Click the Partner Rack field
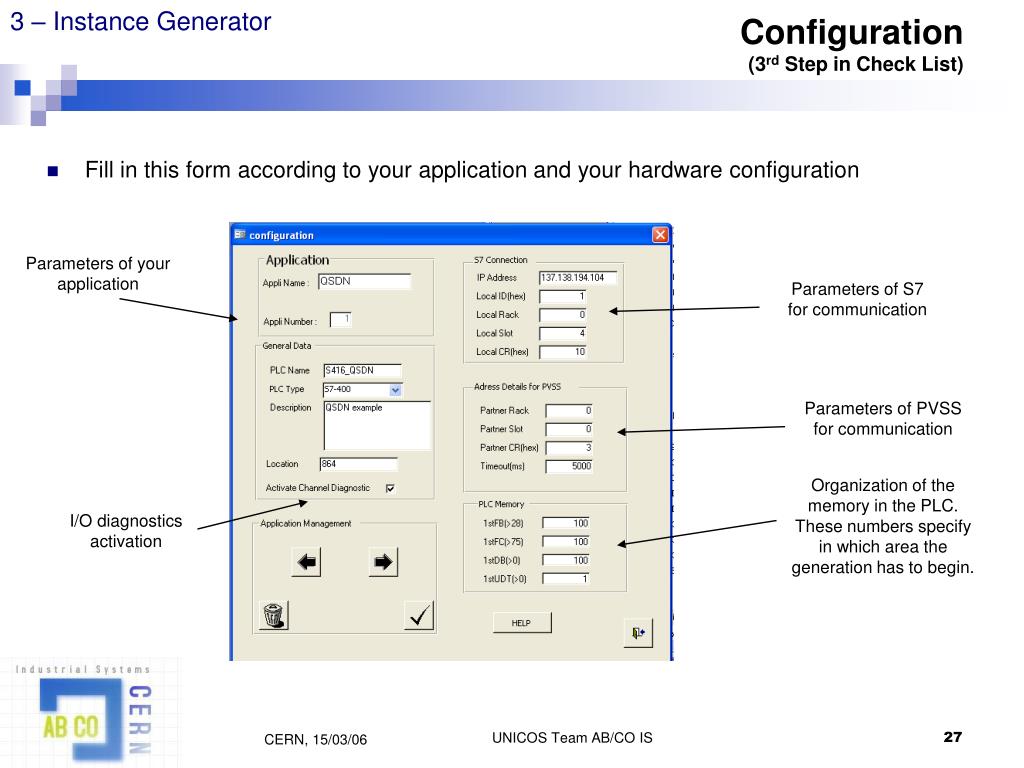Image resolution: width=1024 pixels, height=768 pixels. 569,411
